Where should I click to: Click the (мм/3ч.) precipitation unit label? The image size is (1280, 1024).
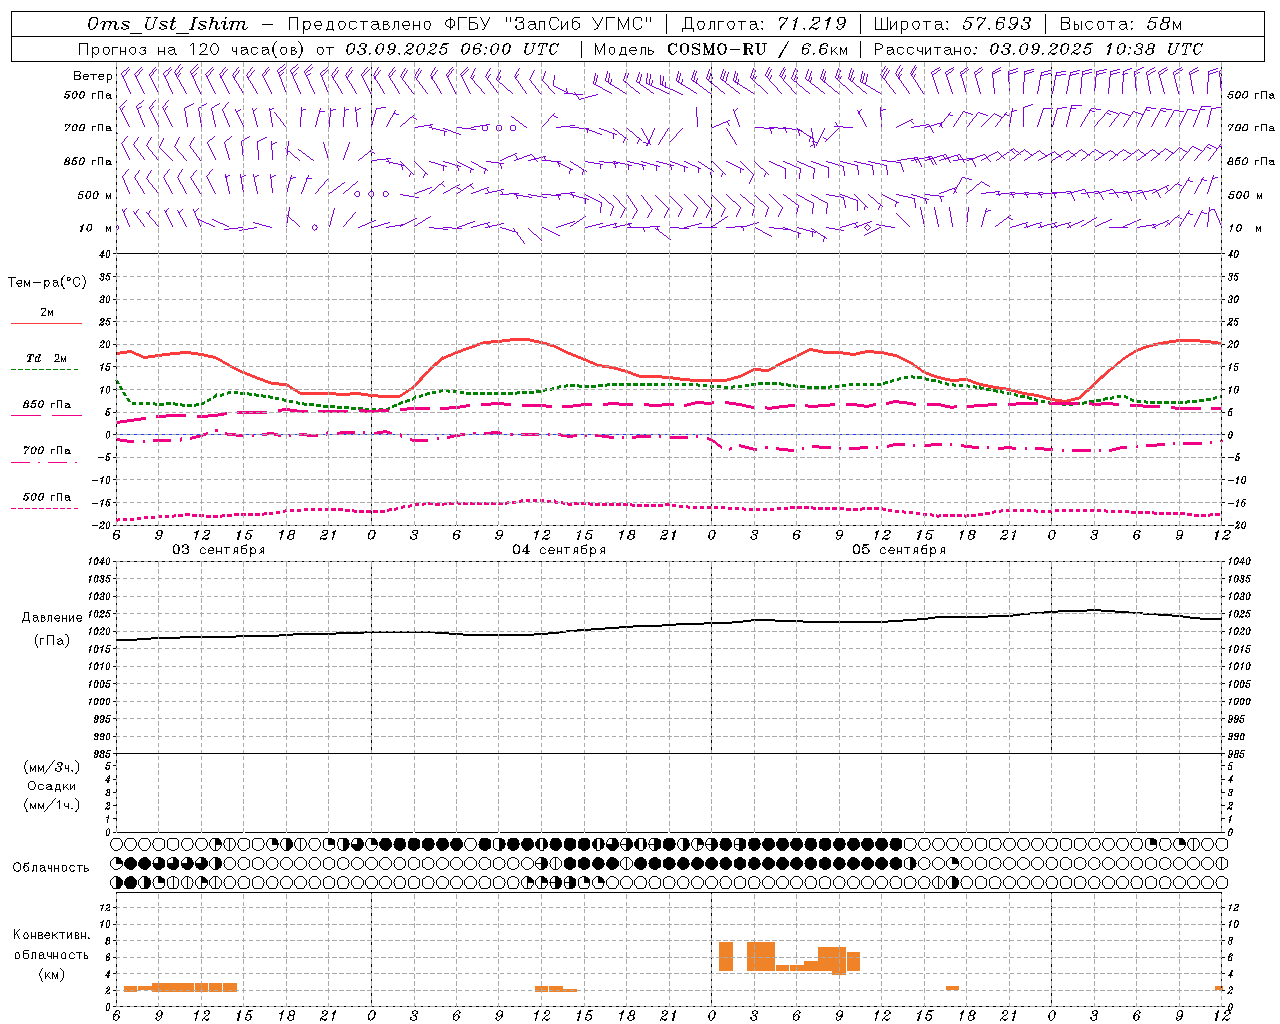coord(52,767)
